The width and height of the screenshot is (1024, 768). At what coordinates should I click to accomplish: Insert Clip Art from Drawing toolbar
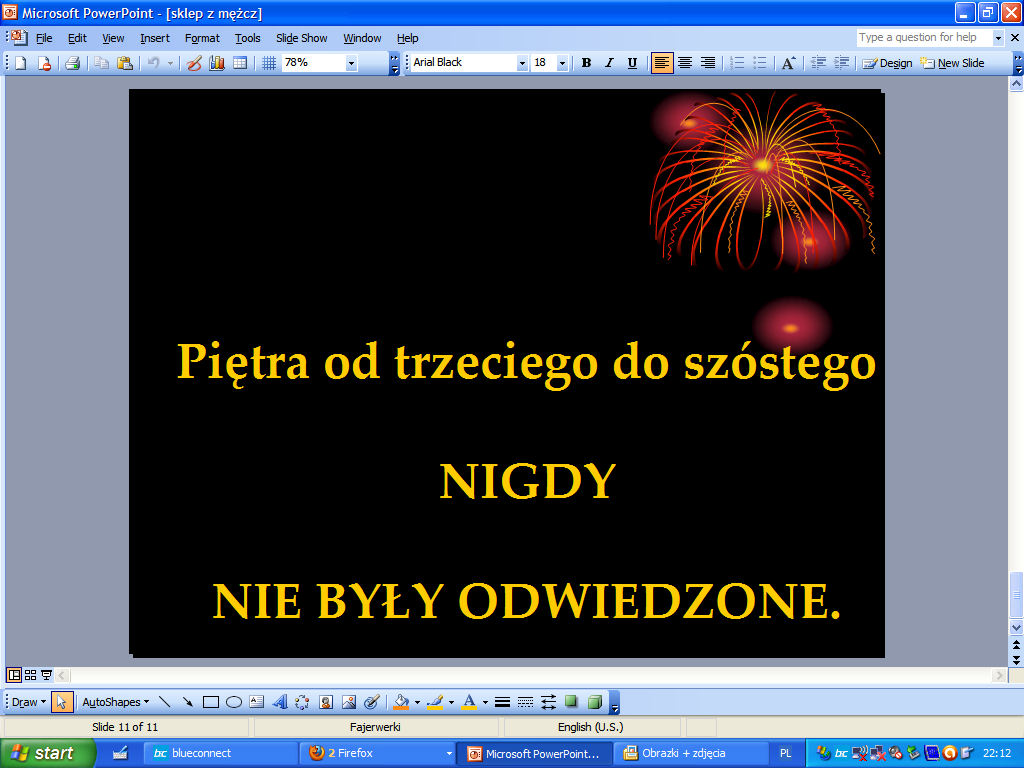[x=325, y=702]
